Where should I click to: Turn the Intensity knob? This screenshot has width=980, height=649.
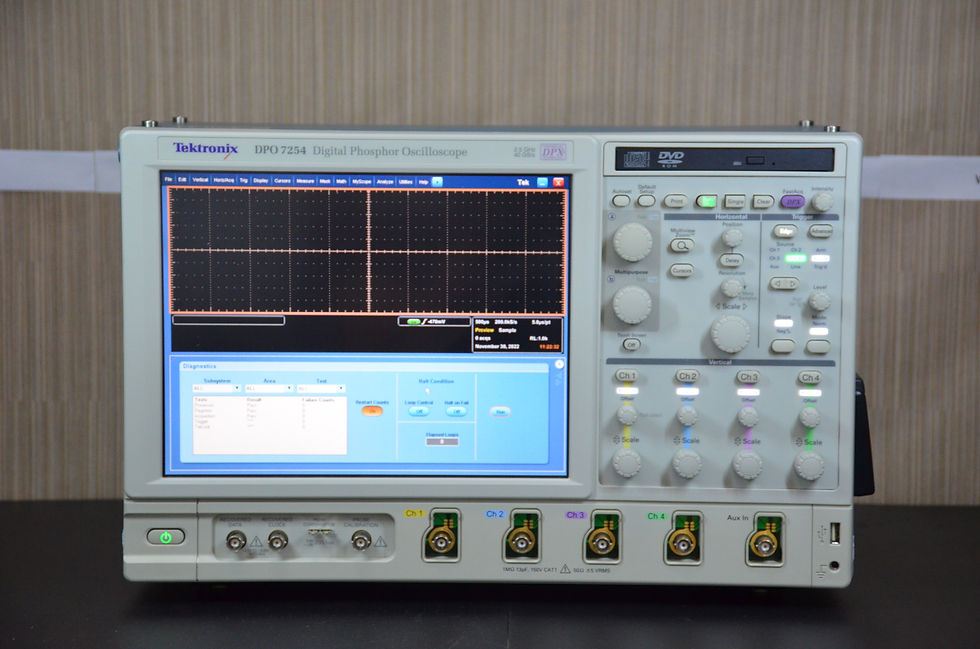(x=822, y=202)
